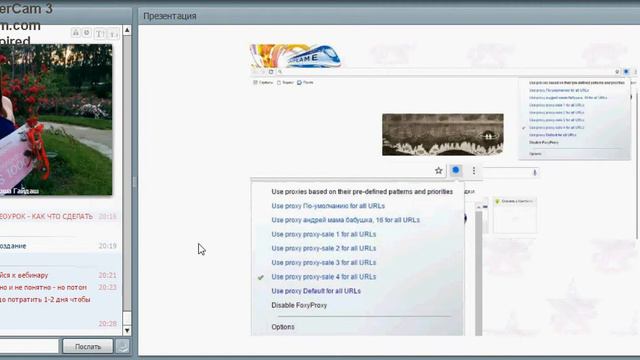Select 'Use proxy proxy-sale 2 for all URLs'
Viewport: 640px width, 360px height.
point(324,249)
